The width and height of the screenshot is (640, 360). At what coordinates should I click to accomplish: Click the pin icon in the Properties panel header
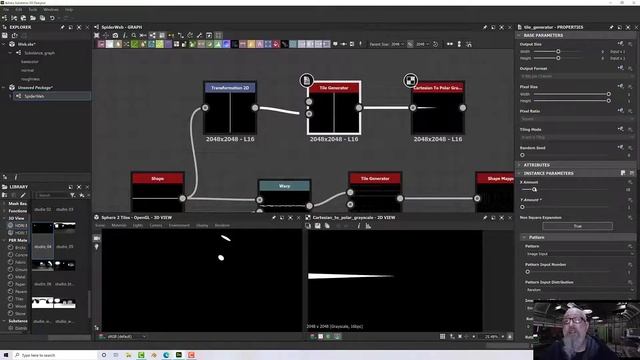click(611, 27)
